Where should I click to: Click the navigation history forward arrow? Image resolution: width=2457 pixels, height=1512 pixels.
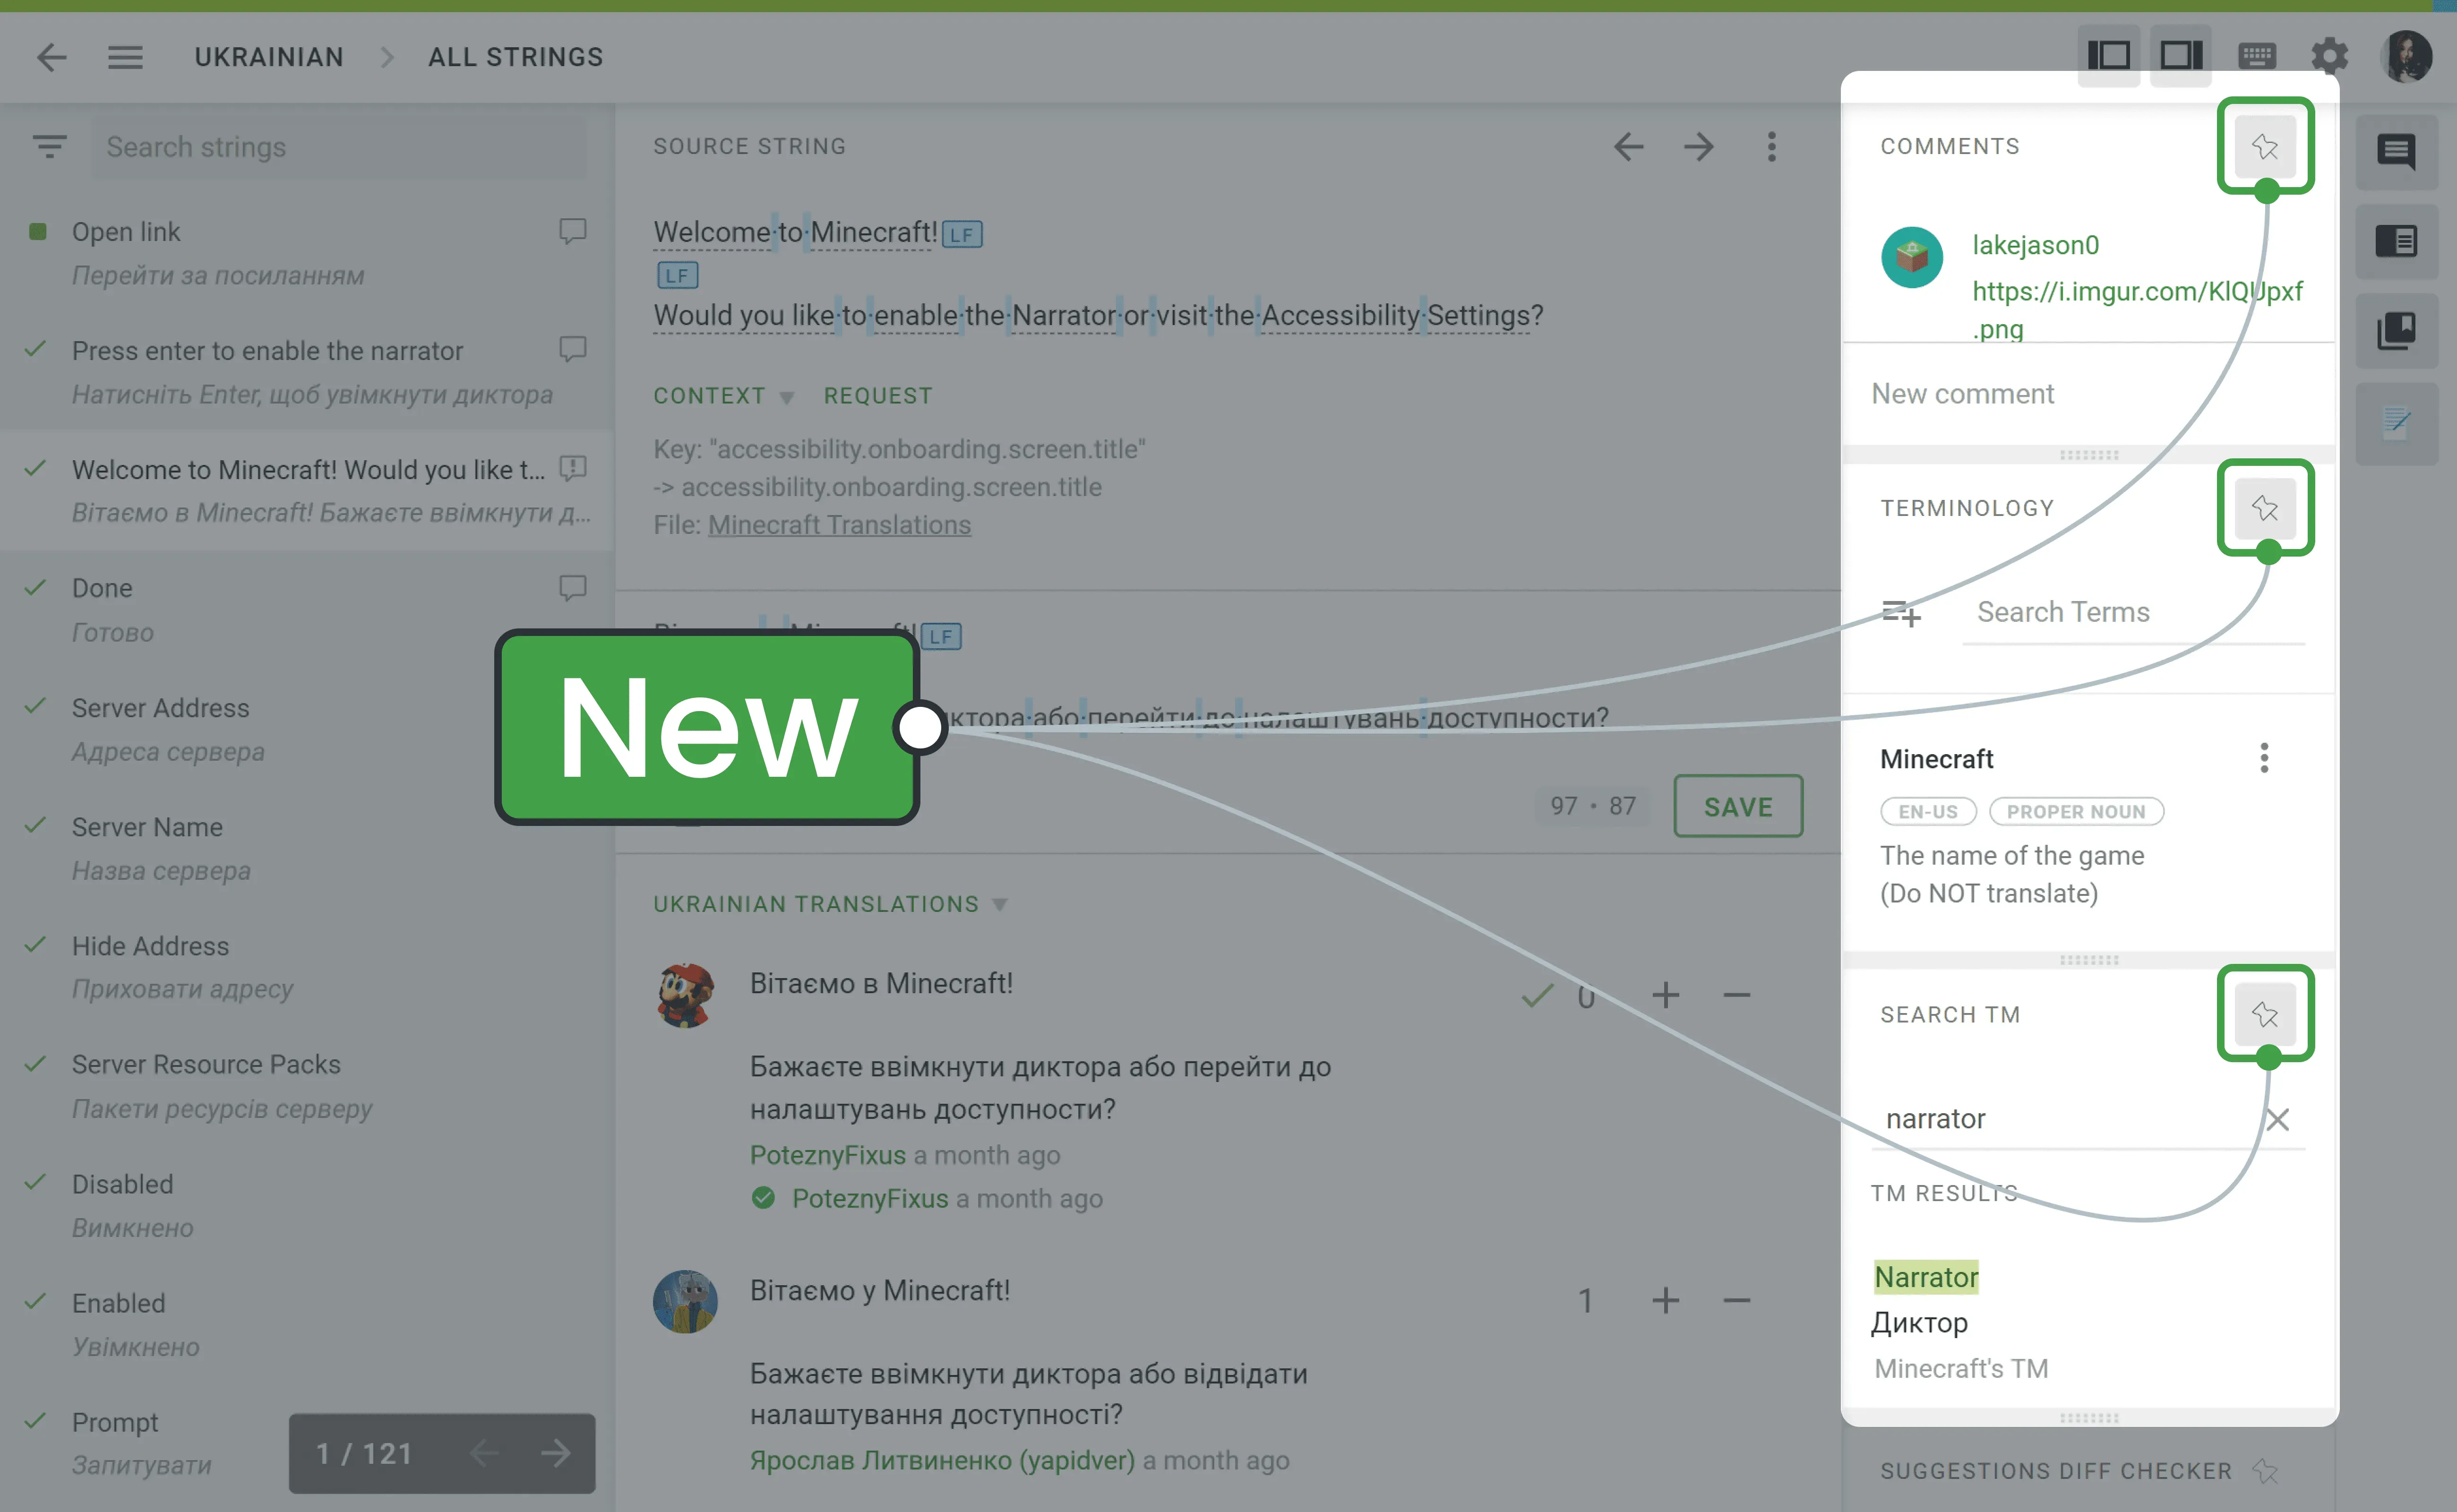click(1699, 146)
